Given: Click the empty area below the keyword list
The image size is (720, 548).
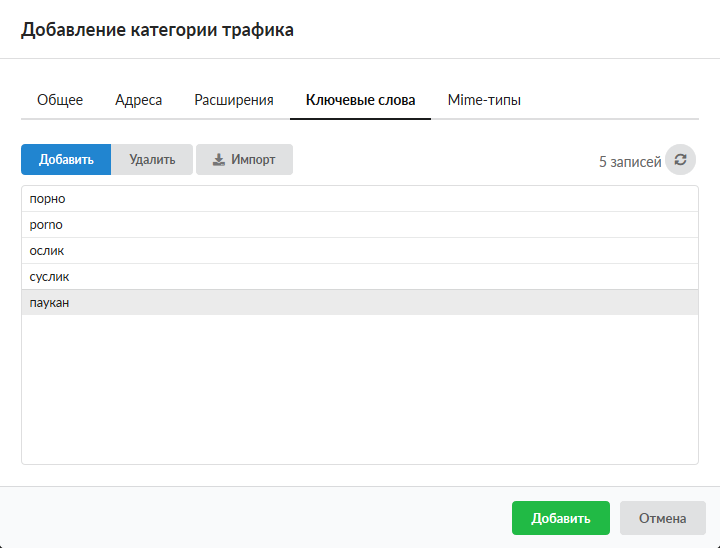Looking at the screenshot, I should tap(360, 390).
